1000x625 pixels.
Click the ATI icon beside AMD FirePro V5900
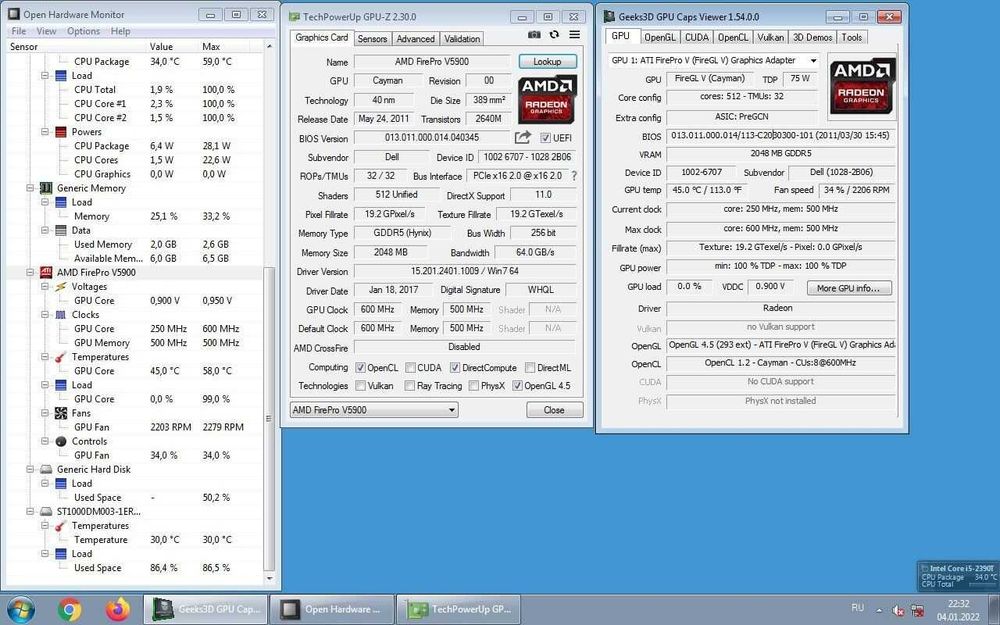[x=46, y=272]
